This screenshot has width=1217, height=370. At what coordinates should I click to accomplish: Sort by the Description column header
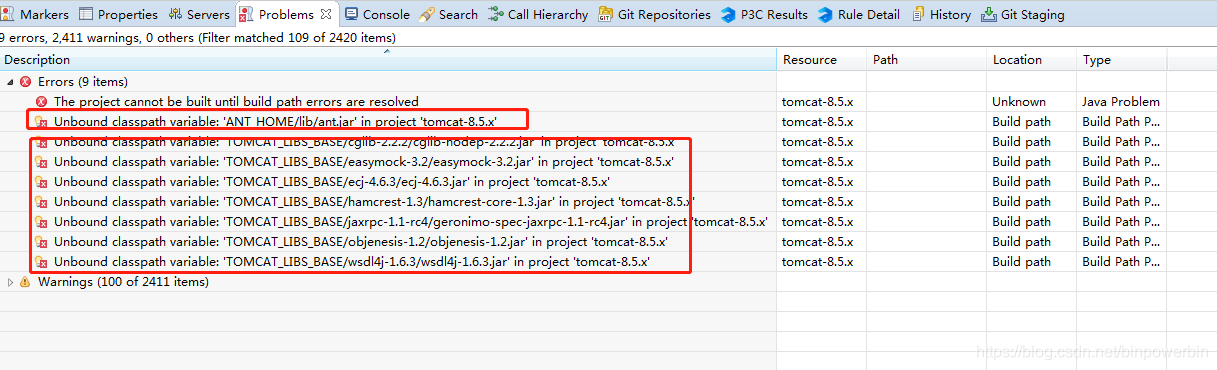pos(388,60)
